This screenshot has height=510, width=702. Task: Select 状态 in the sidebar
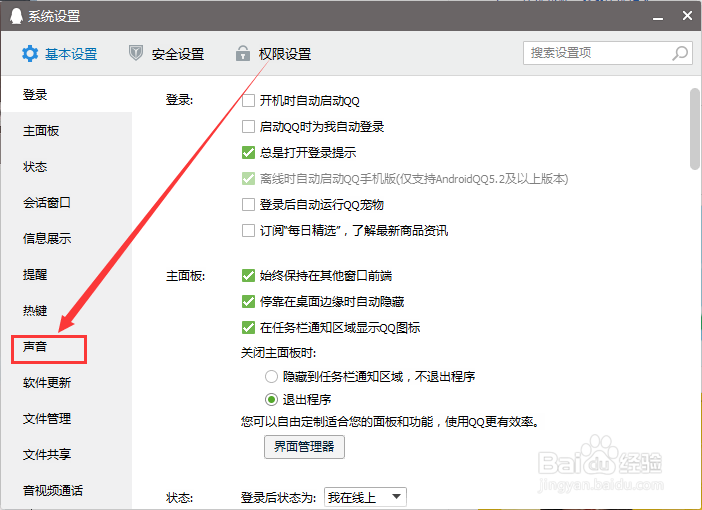[66, 167]
